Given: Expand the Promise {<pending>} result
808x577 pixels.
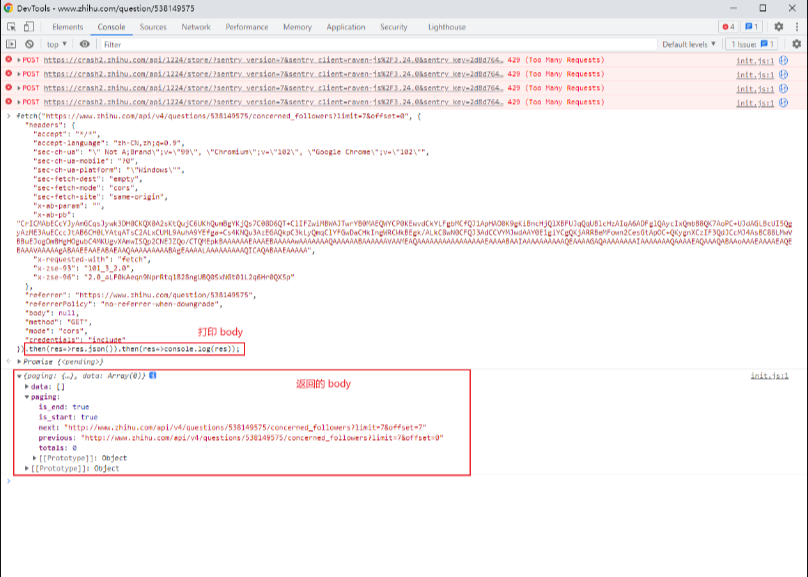Looking at the screenshot, I should tap(19, 362).
